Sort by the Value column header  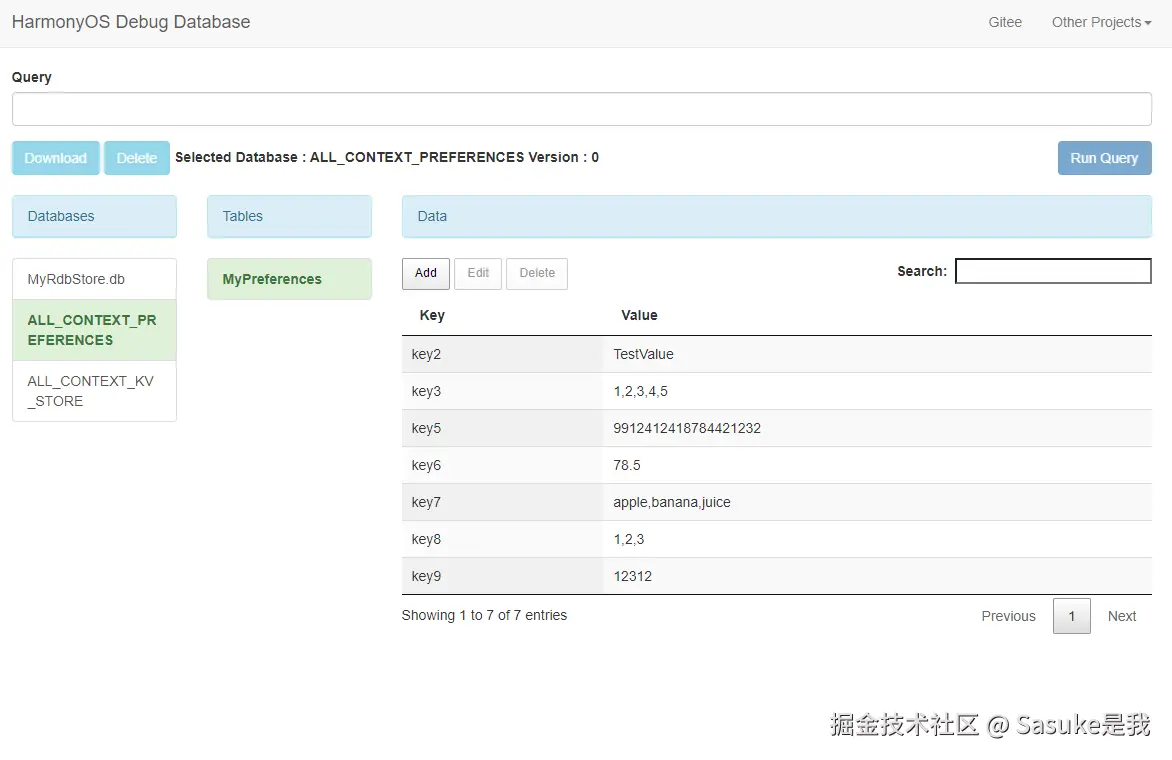point(878,315)
